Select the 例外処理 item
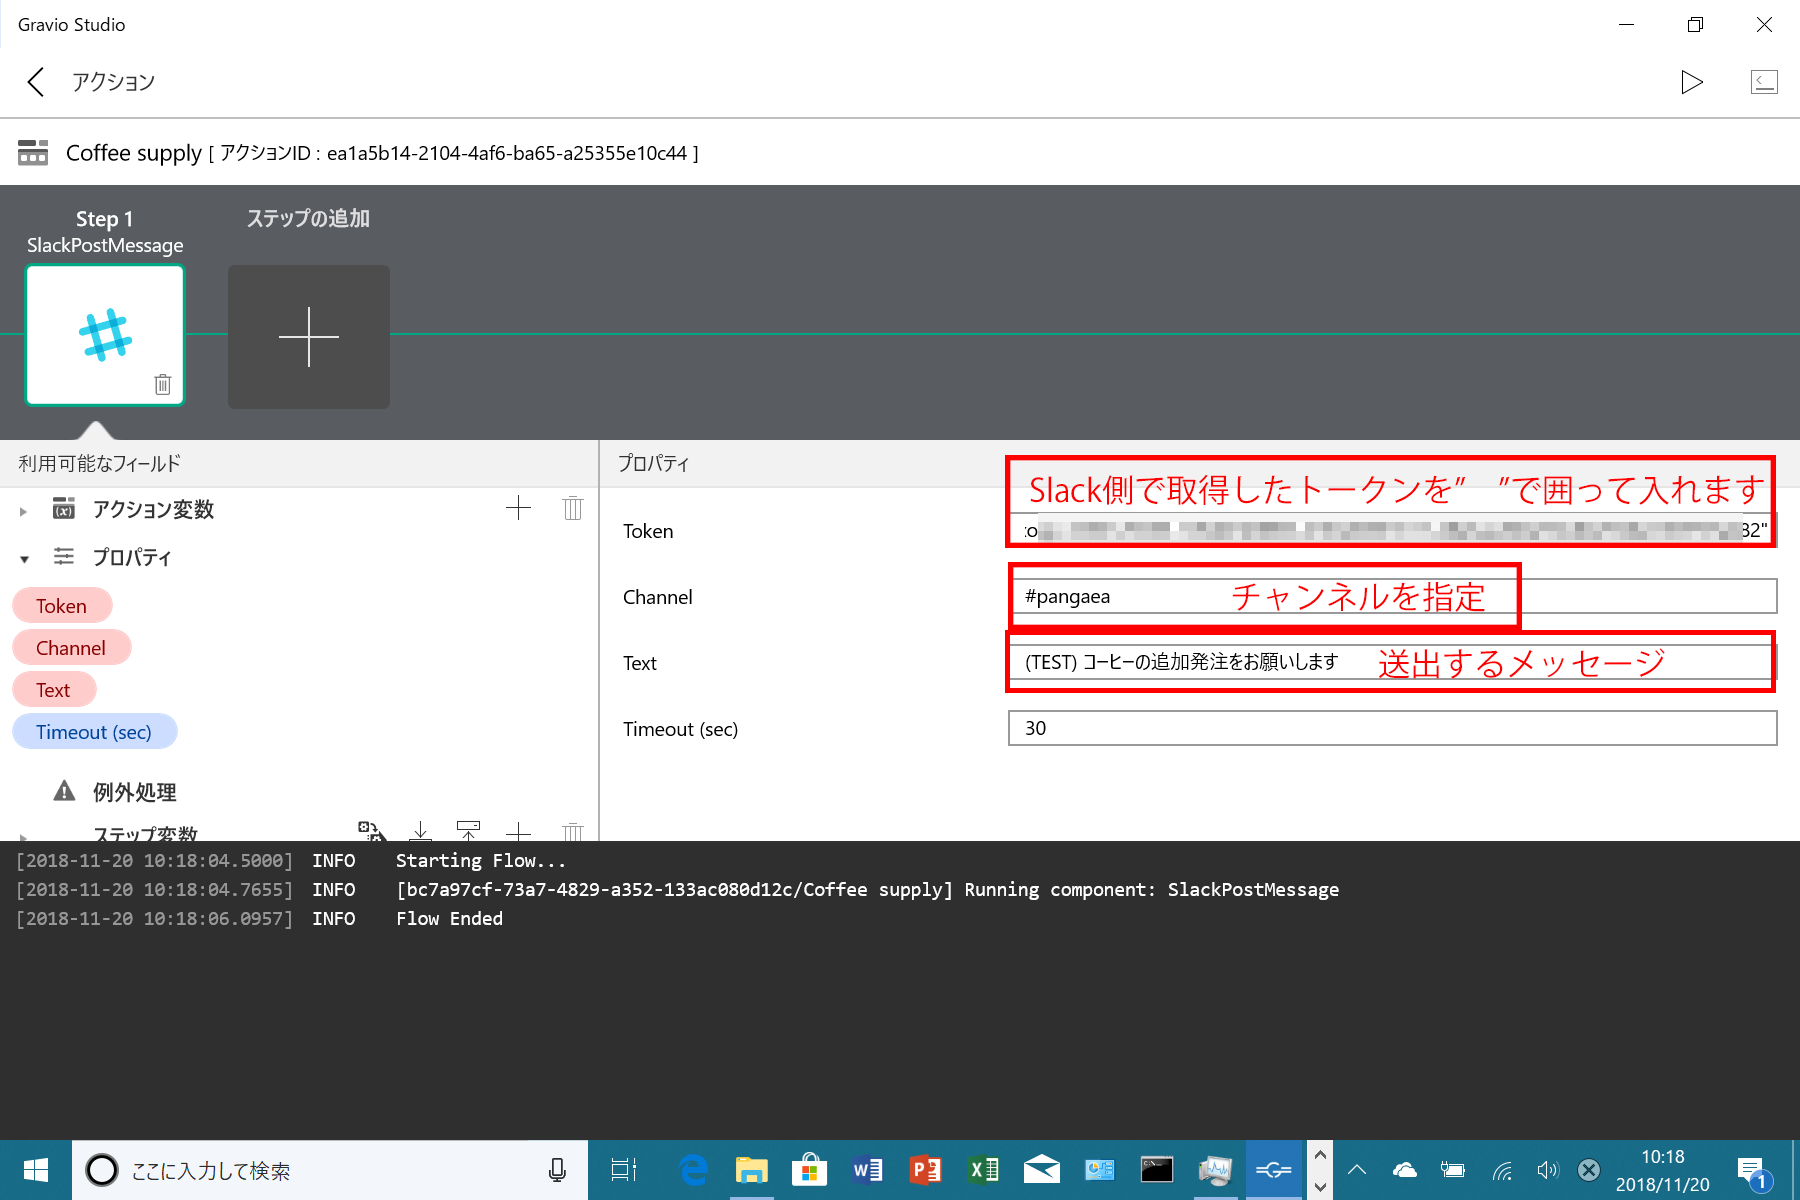The height and width of the screenshot is (1200, 1800). (x=134, y=792)
